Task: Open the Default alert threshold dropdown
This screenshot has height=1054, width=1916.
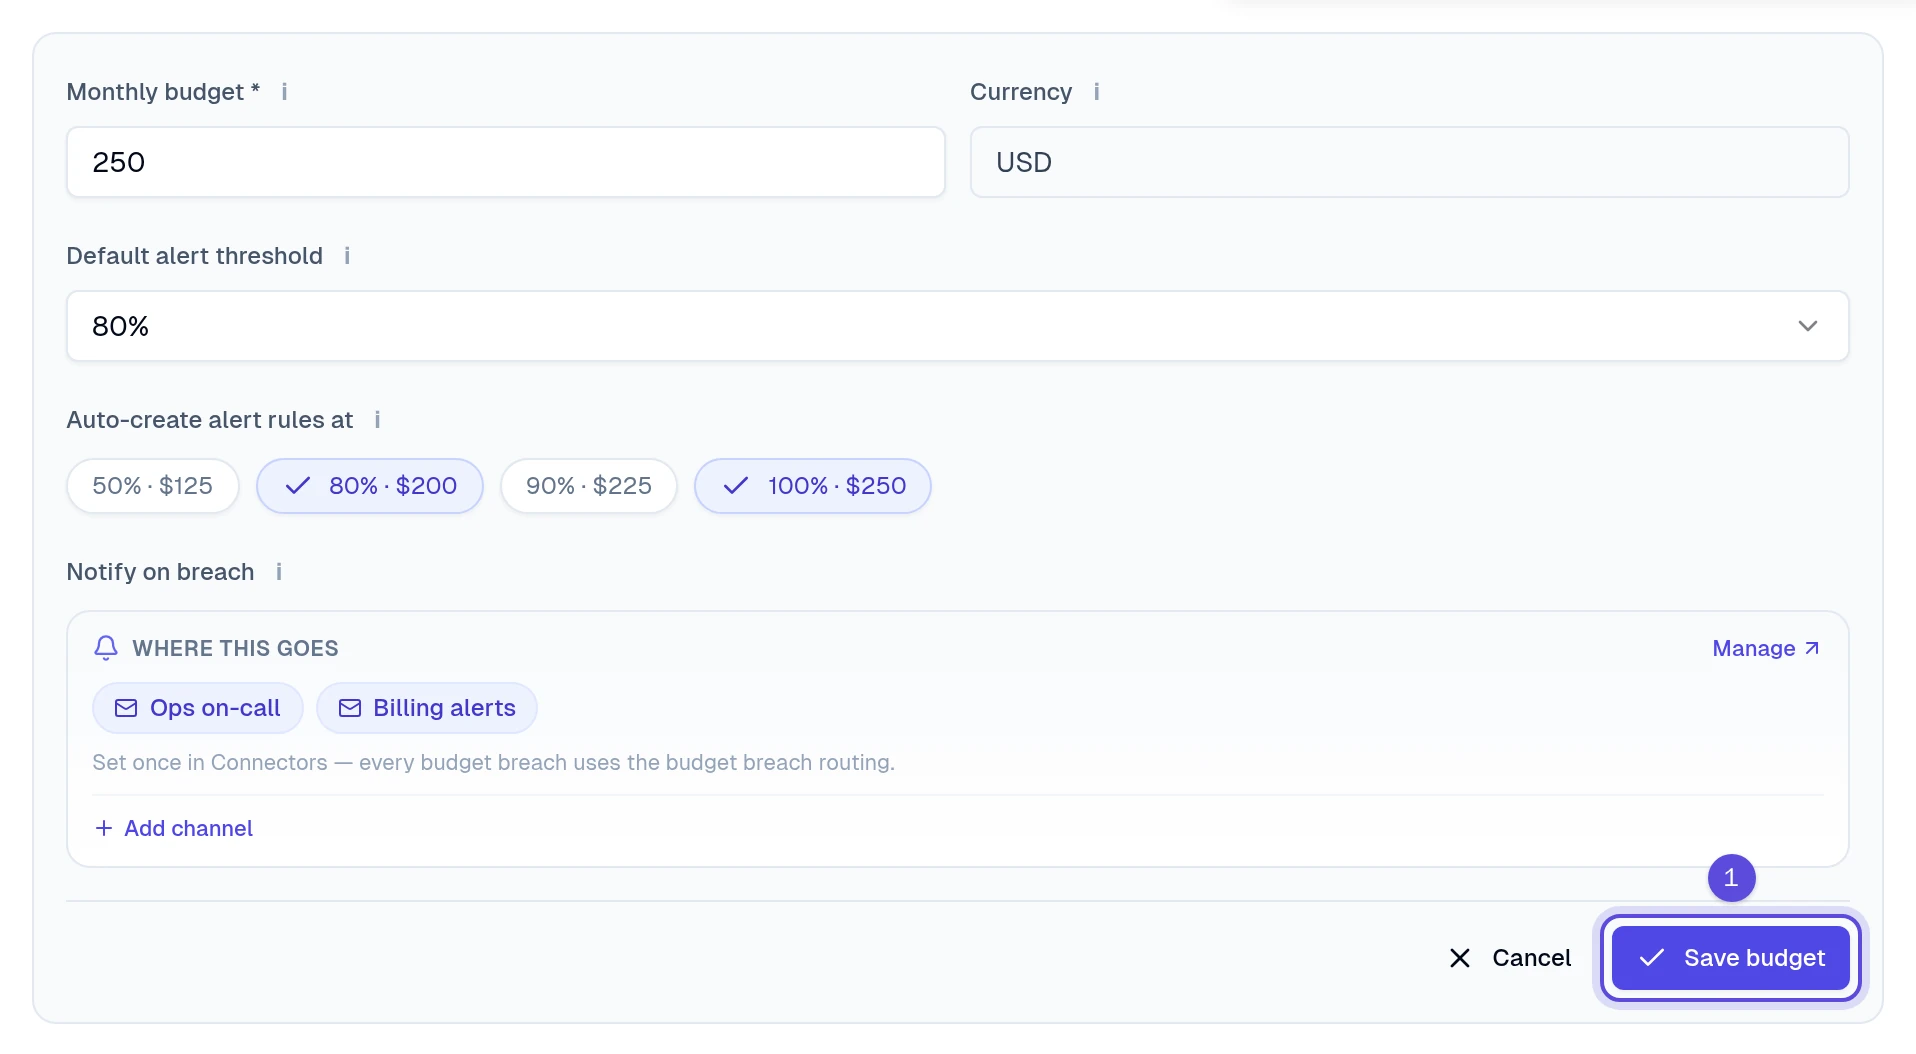Action: pyautogui.click(x=957, y=326)
